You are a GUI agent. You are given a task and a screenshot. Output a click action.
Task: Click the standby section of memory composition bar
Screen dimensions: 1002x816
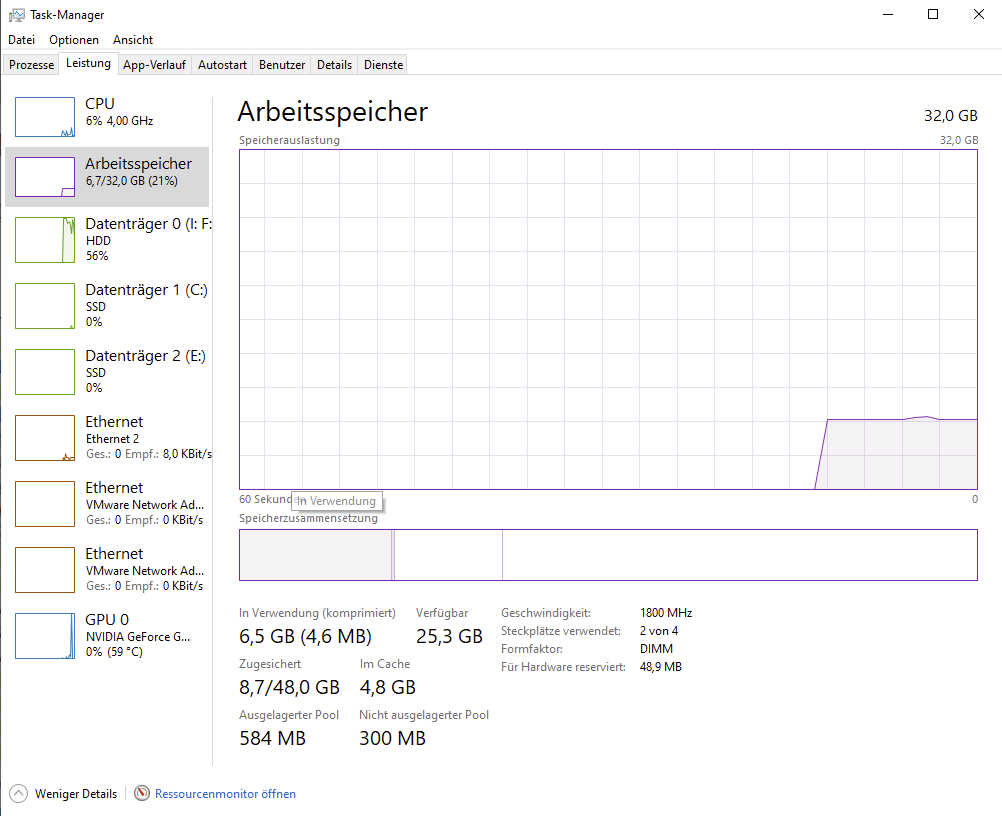click(x=449, y=555)
